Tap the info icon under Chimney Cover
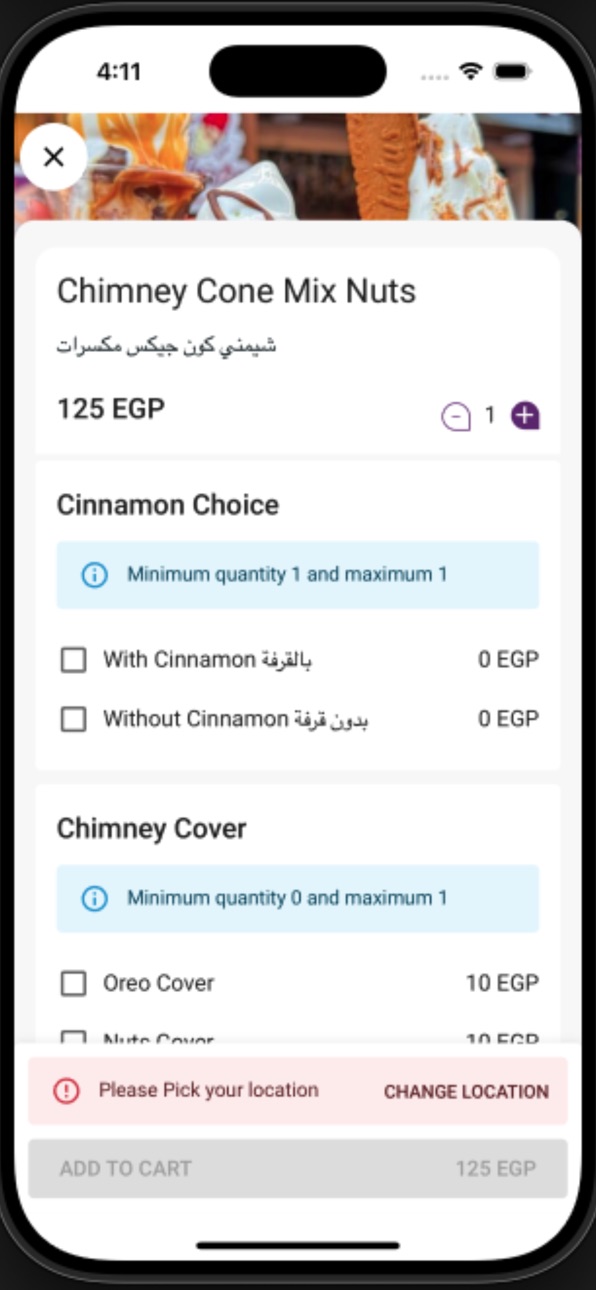This screenshot has width=596, height=1290. coord(94,898)
